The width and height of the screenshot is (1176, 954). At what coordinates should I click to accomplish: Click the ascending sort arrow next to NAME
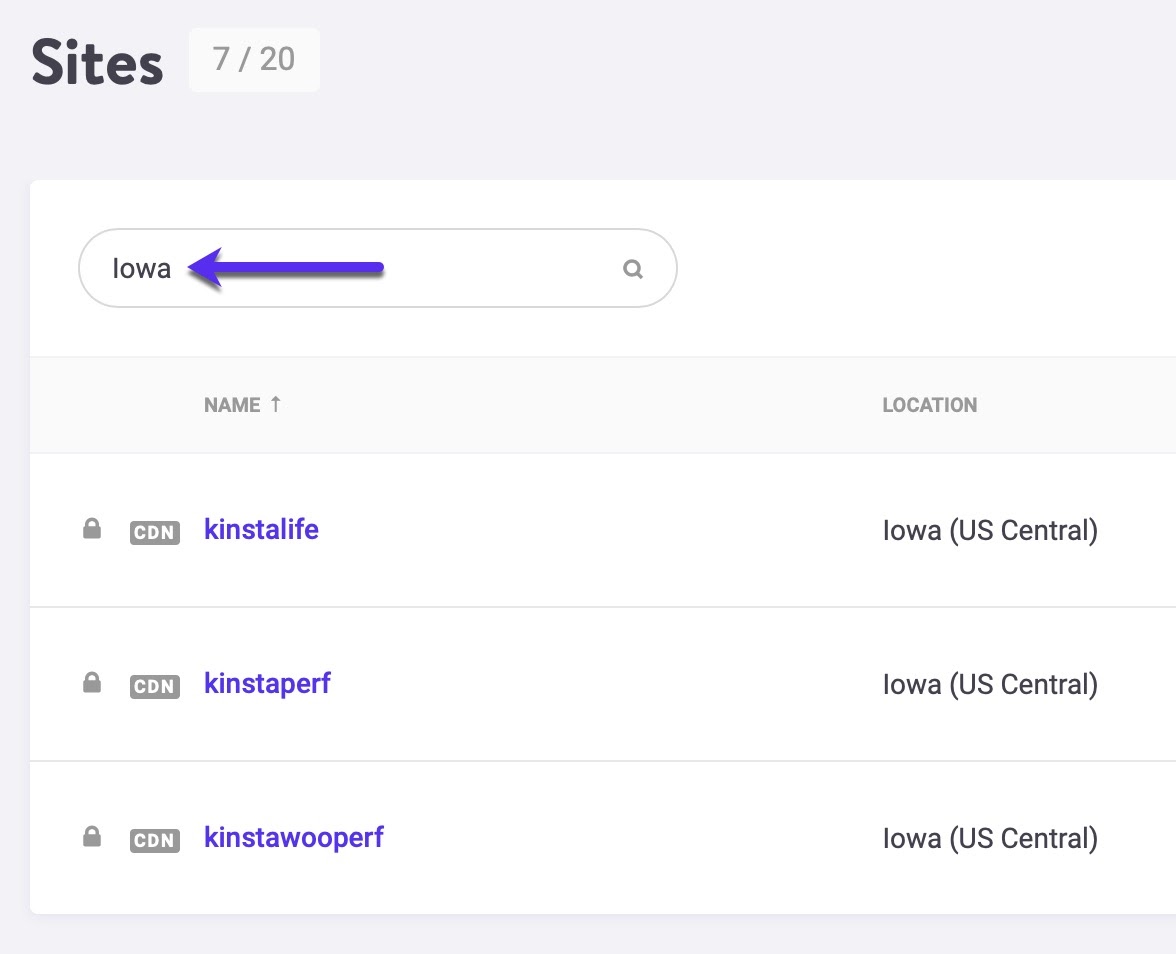(x=274, y=404)
